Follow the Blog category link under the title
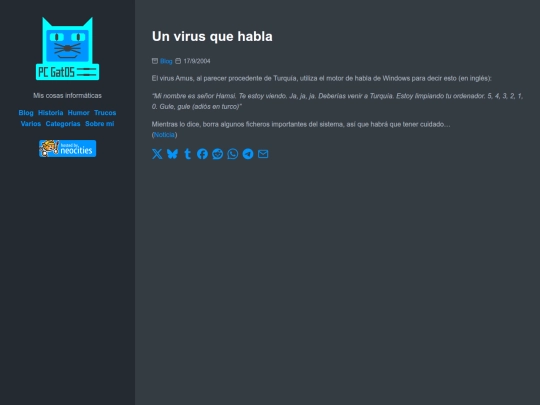The image size is (540, 405). tap(166, 61)
